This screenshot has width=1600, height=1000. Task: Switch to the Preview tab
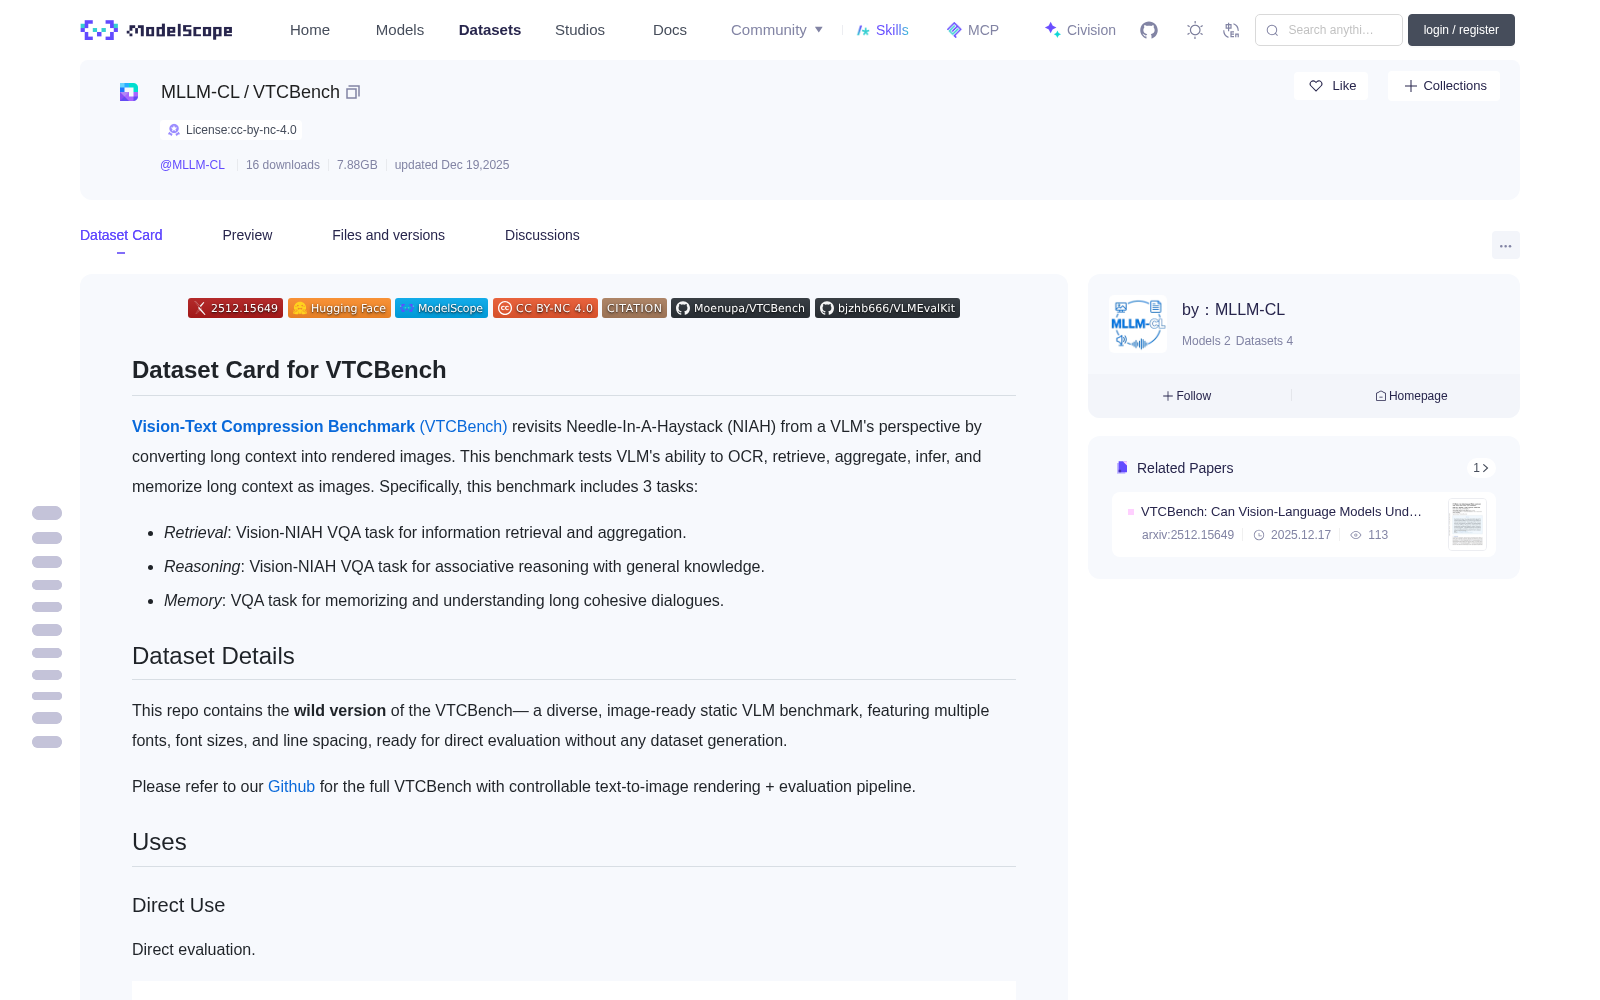(247, 235)
